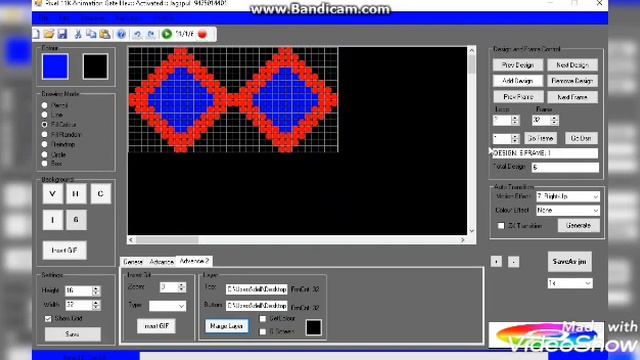640x360 pixels.
Task: Adjust the Height spinner arrows
Action: click(x=96, y=291)
